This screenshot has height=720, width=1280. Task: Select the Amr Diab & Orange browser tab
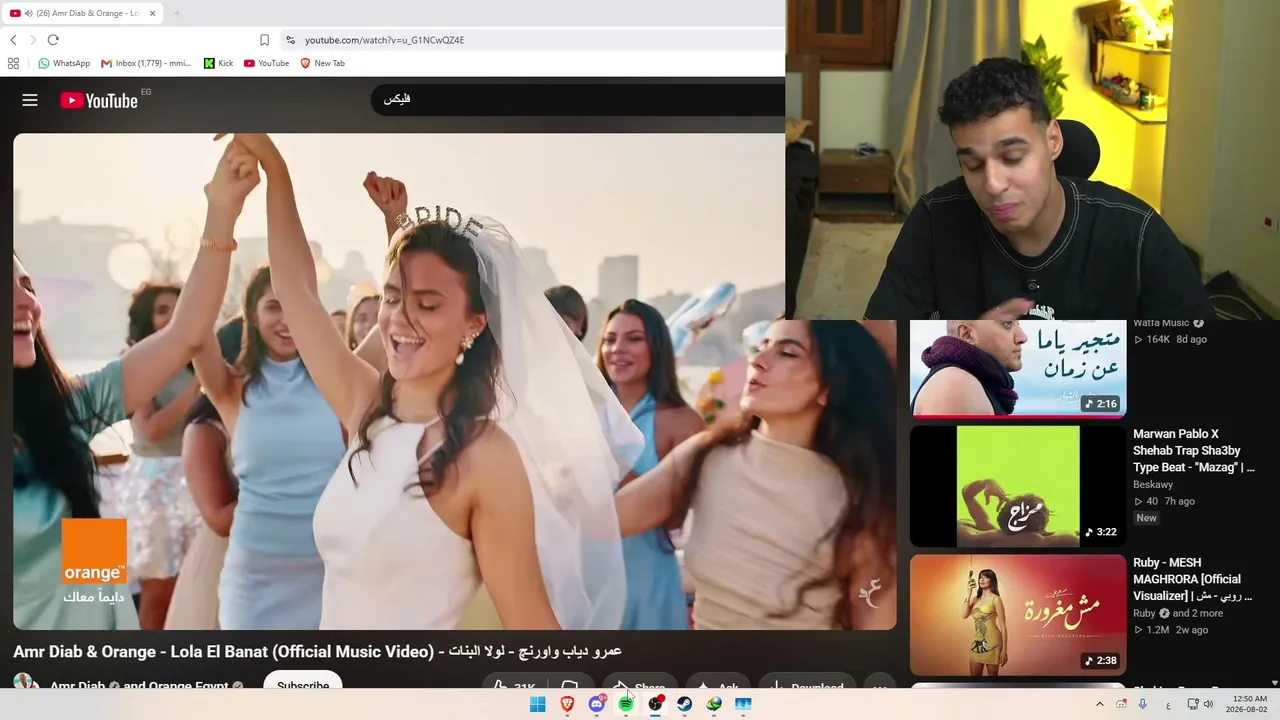pos(83,13)
